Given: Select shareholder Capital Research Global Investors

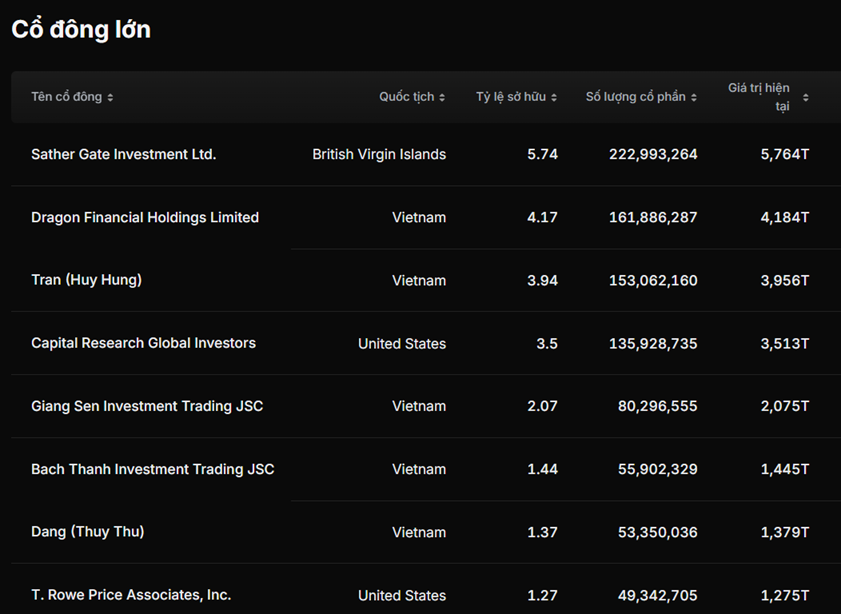Looking at the screenshot, I should [143, 343].
